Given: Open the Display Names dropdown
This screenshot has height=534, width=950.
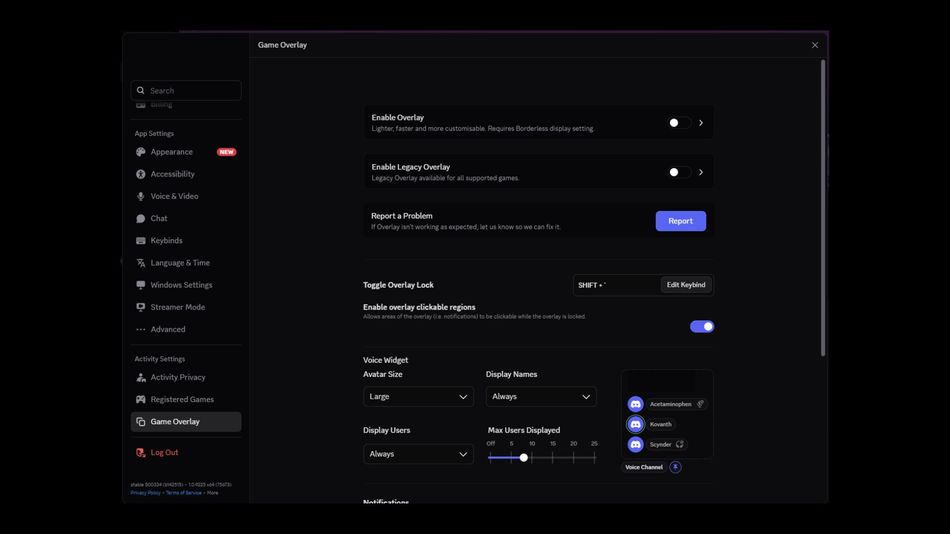Looking at the screenshot, I should pos(541,396).
